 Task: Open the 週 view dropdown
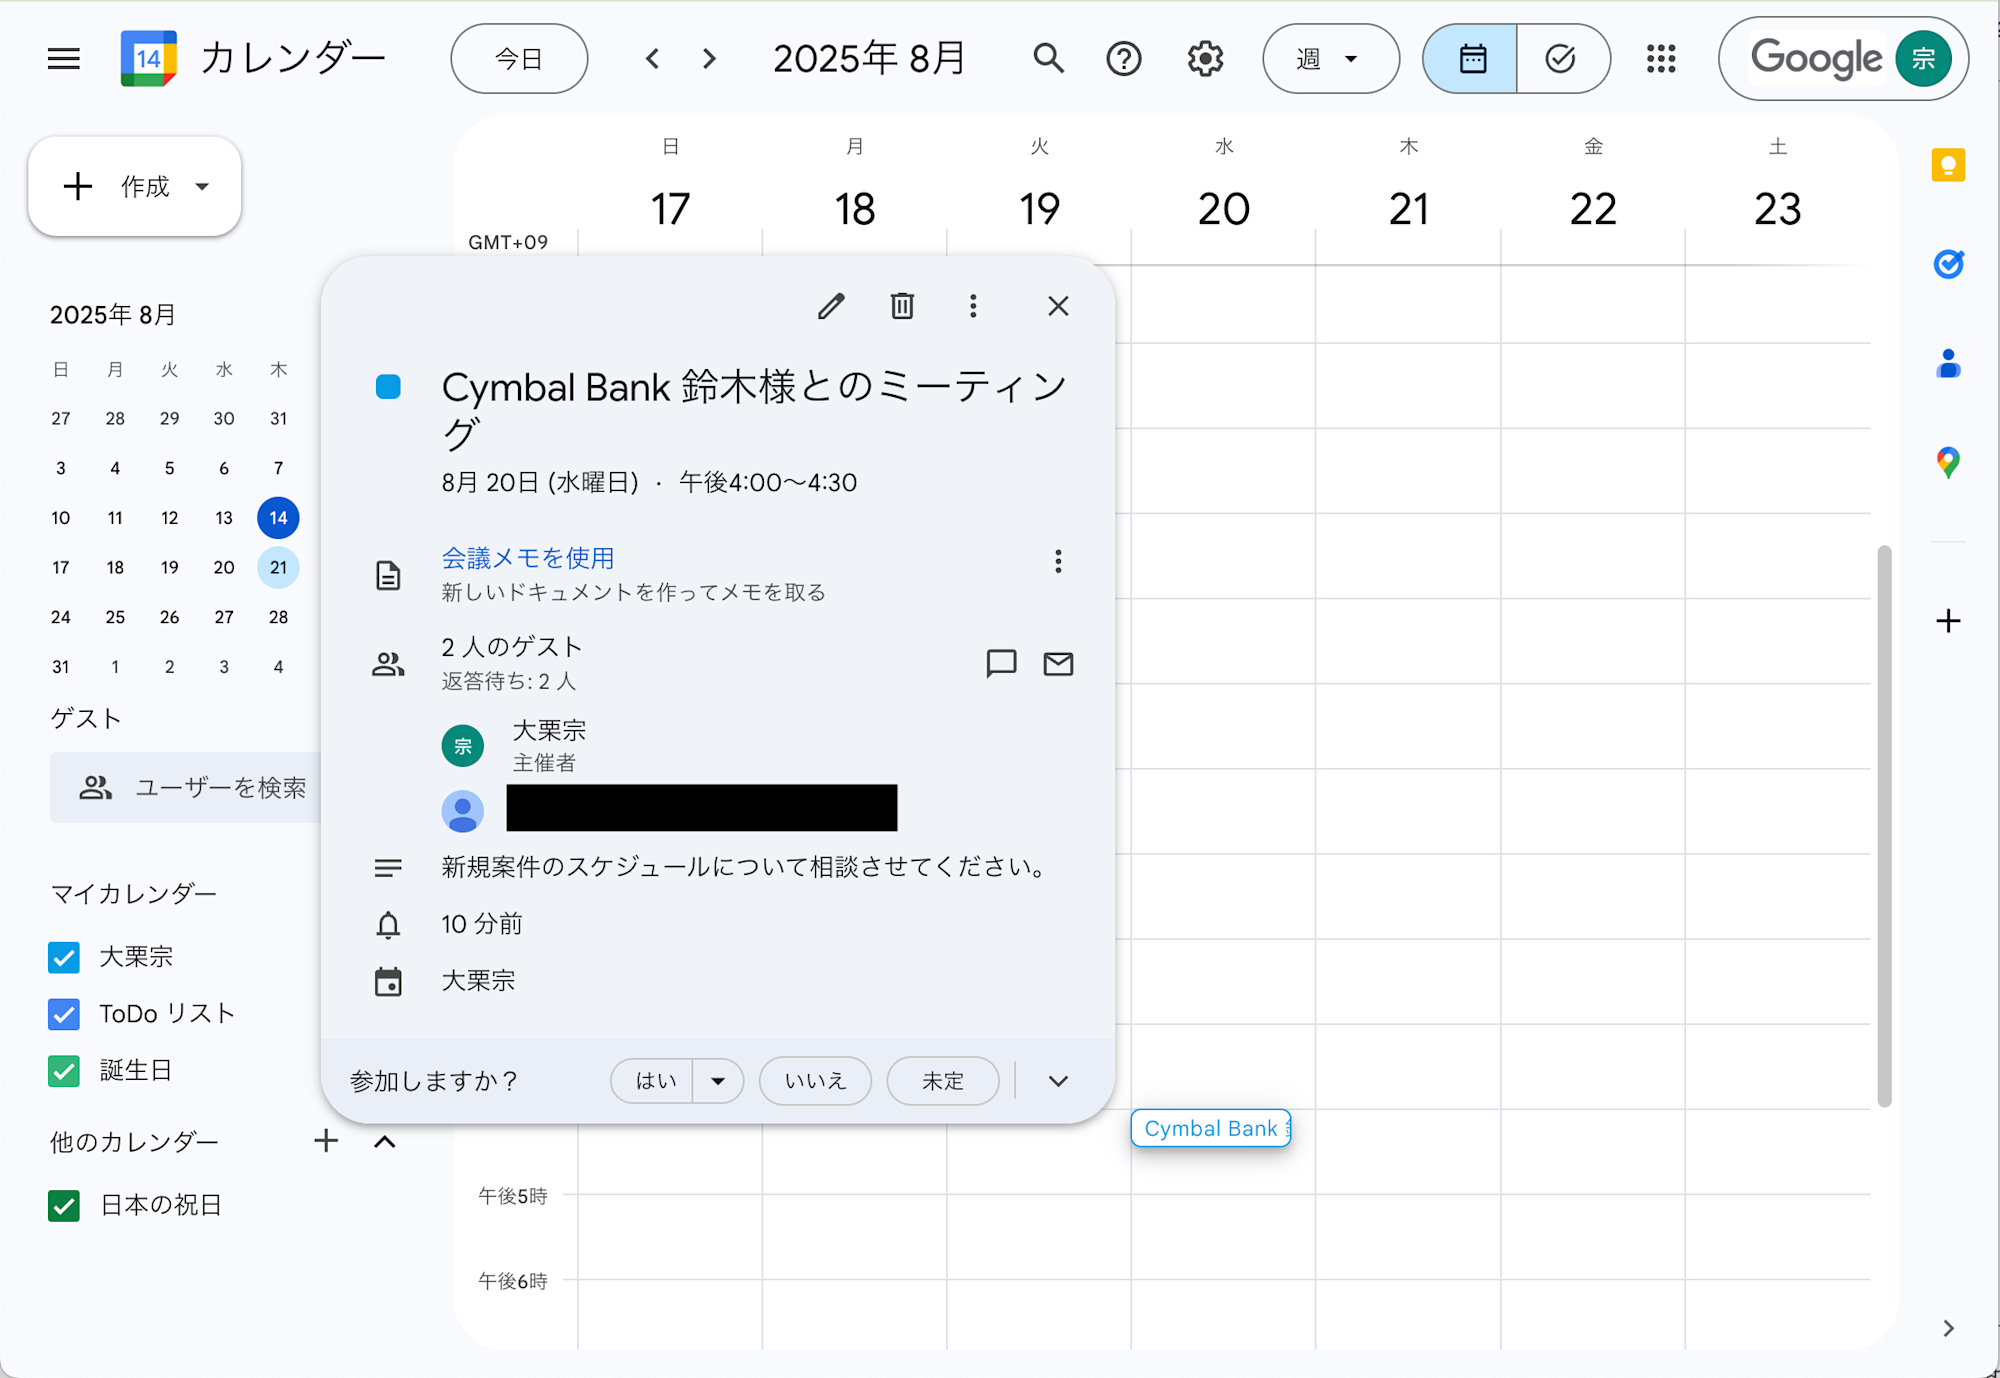1330,59
